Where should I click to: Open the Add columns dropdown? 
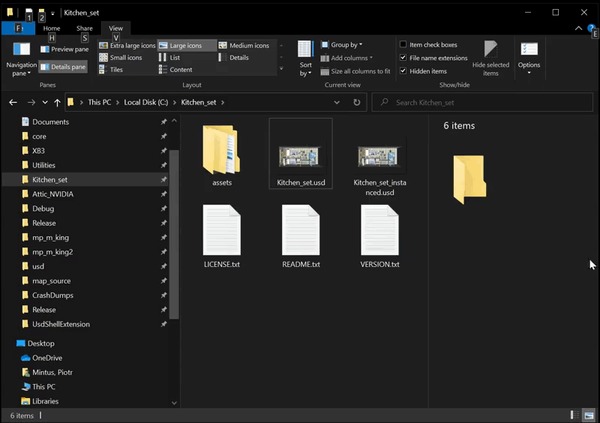point(347,58)
